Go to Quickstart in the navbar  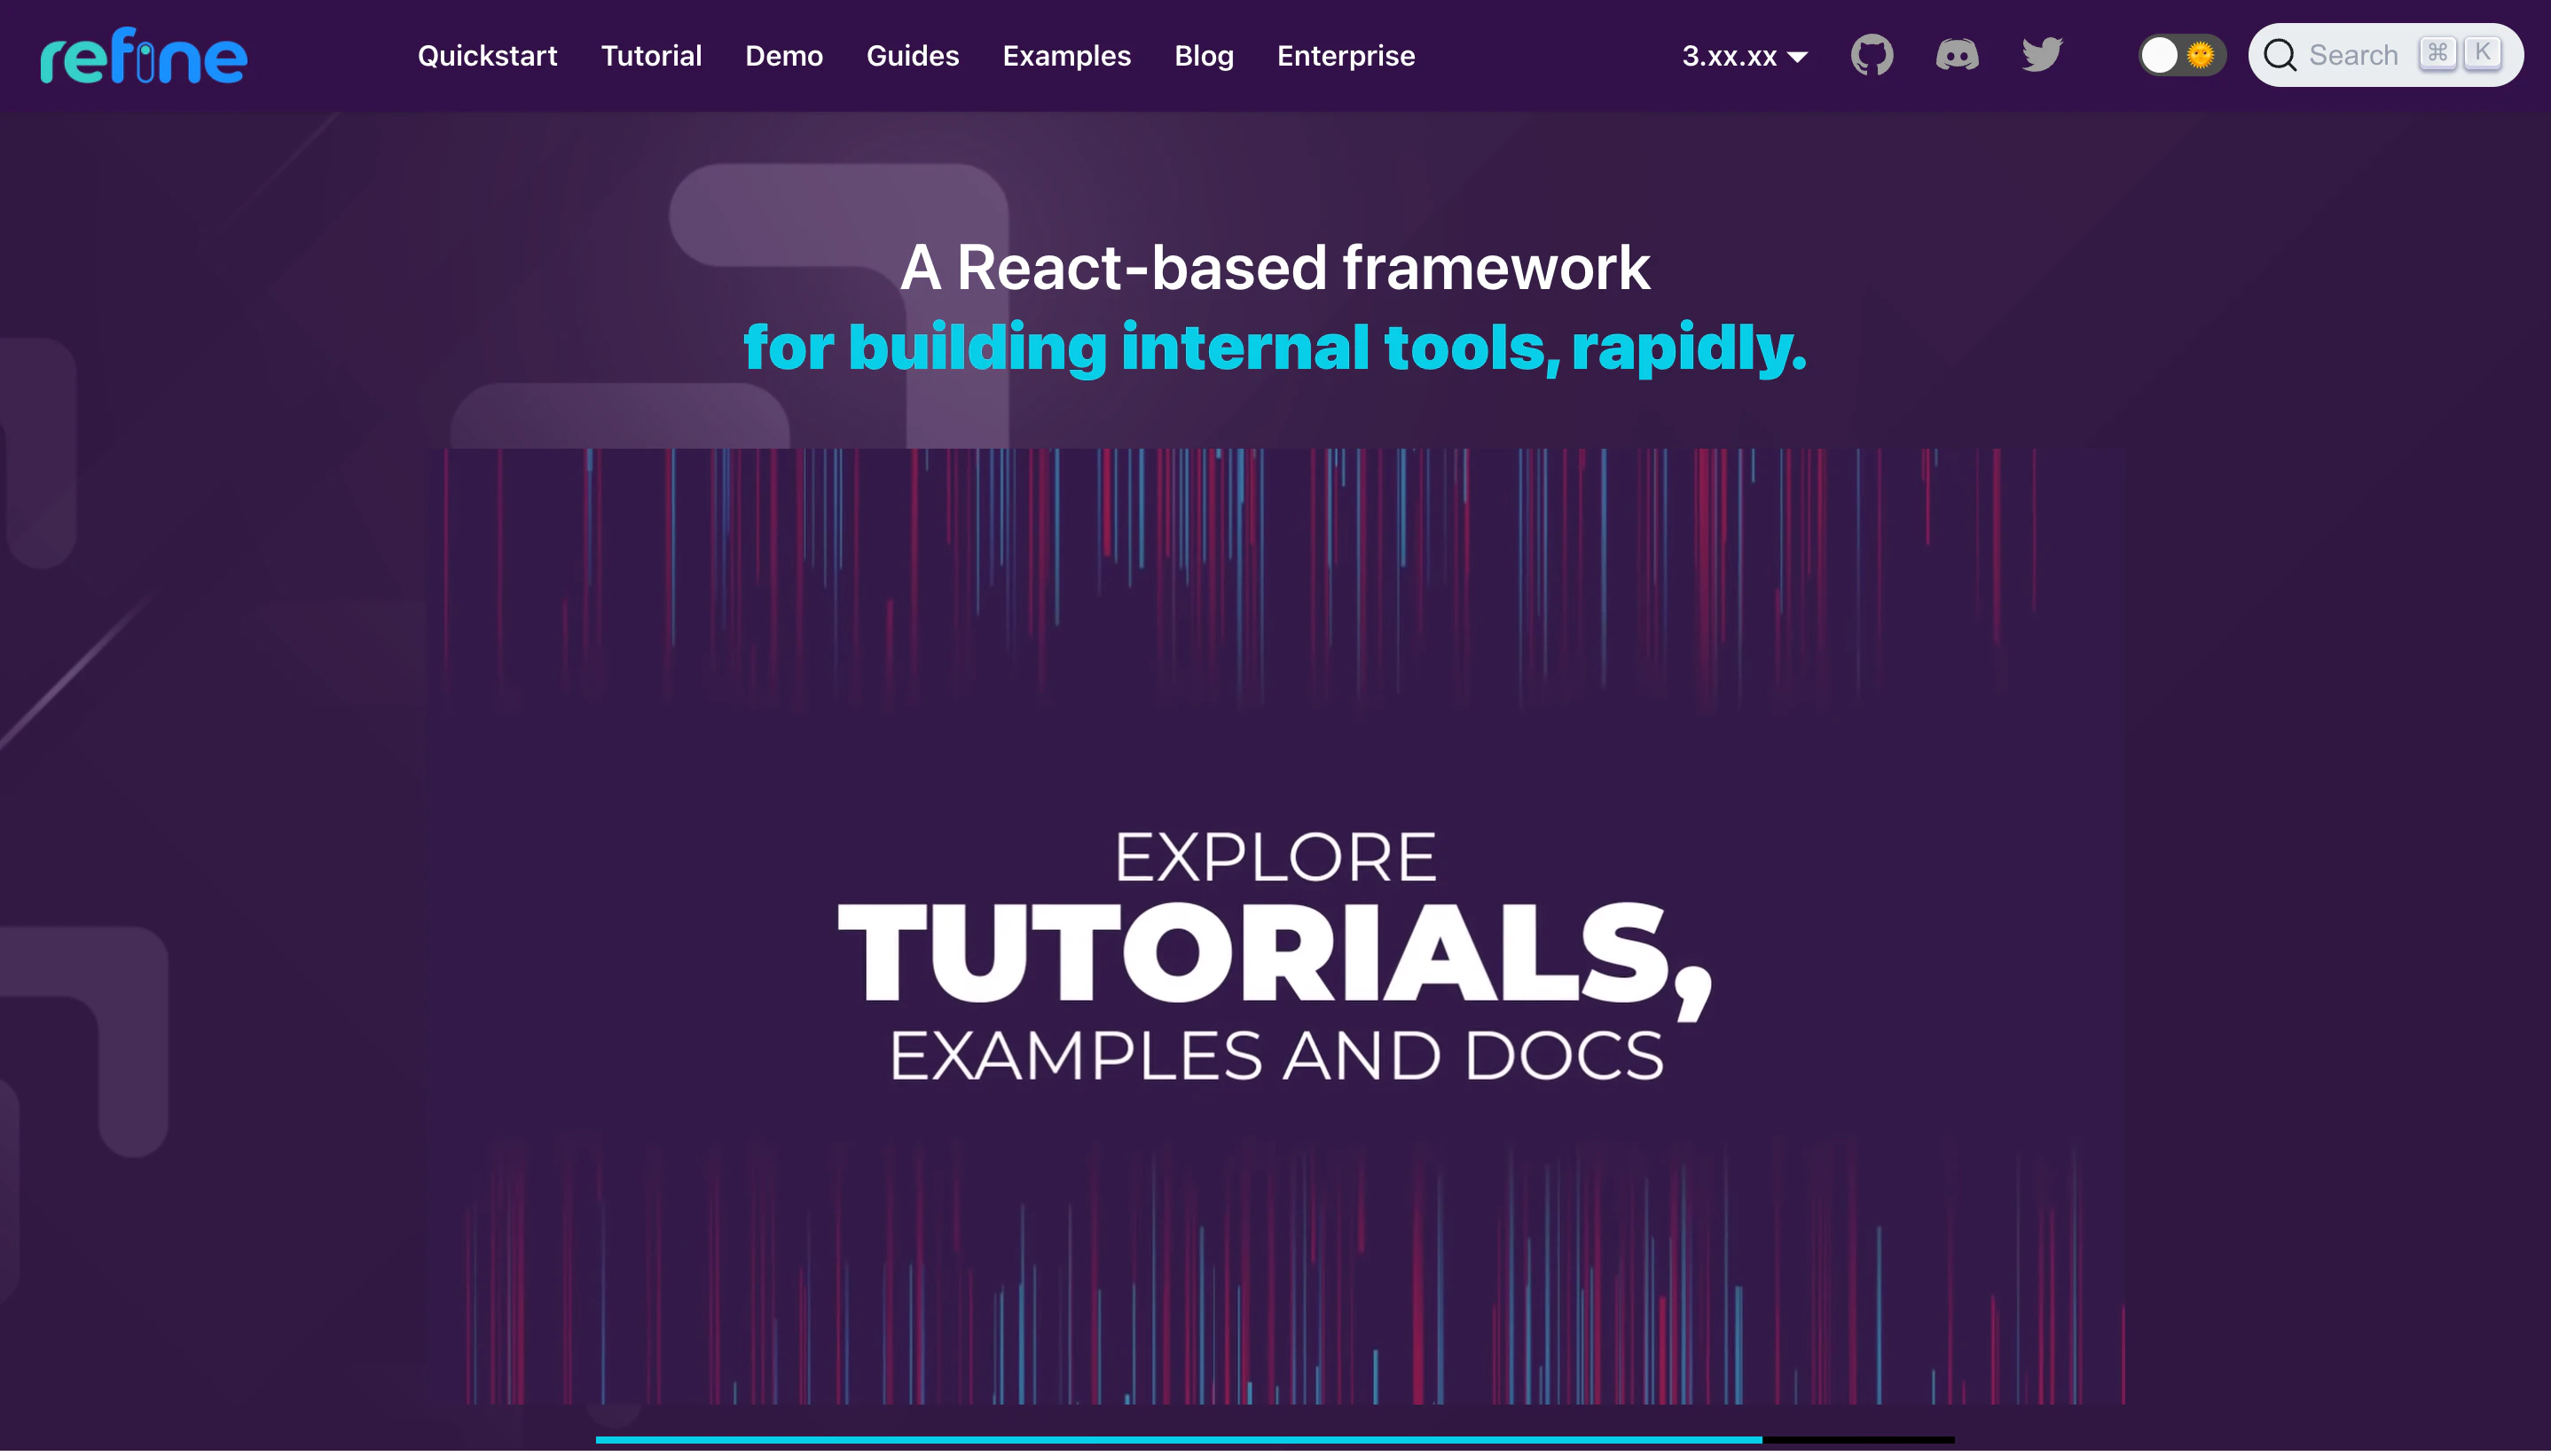(x=487, y=56)
